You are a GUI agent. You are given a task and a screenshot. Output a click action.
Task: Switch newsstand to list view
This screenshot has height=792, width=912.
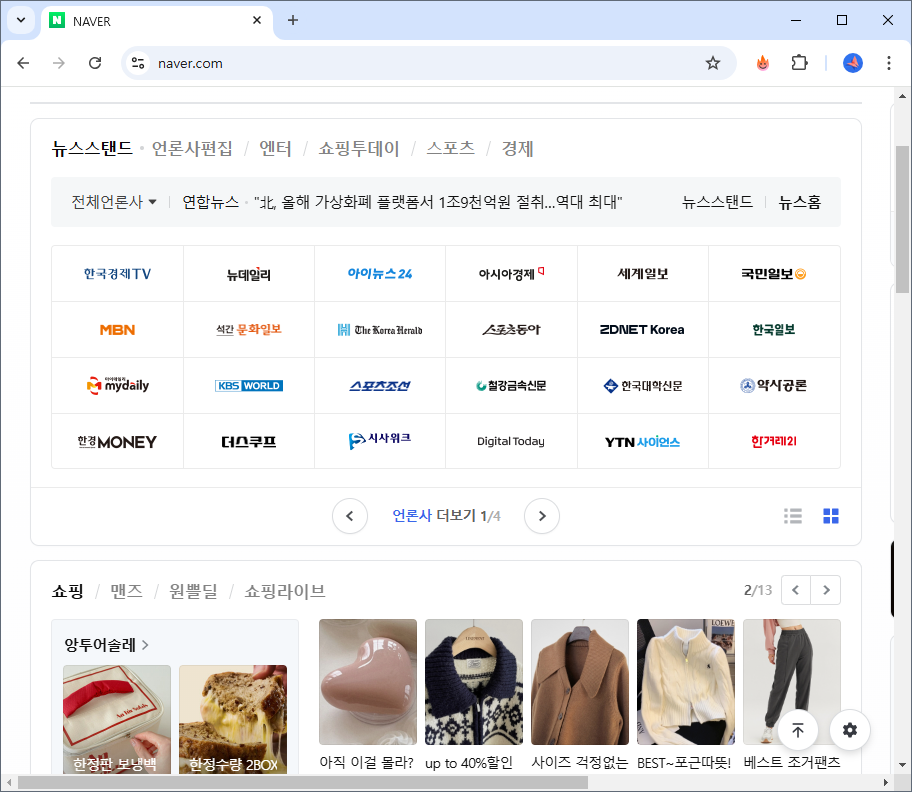(793, 516)
